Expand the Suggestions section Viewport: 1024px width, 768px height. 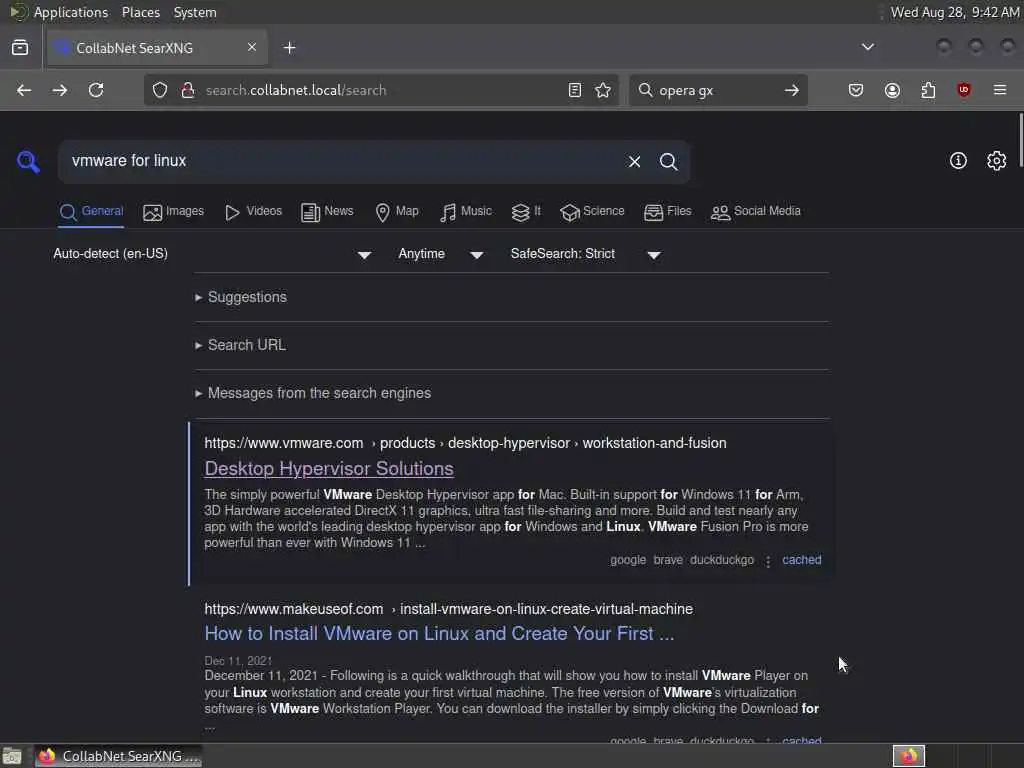[241, 297]
